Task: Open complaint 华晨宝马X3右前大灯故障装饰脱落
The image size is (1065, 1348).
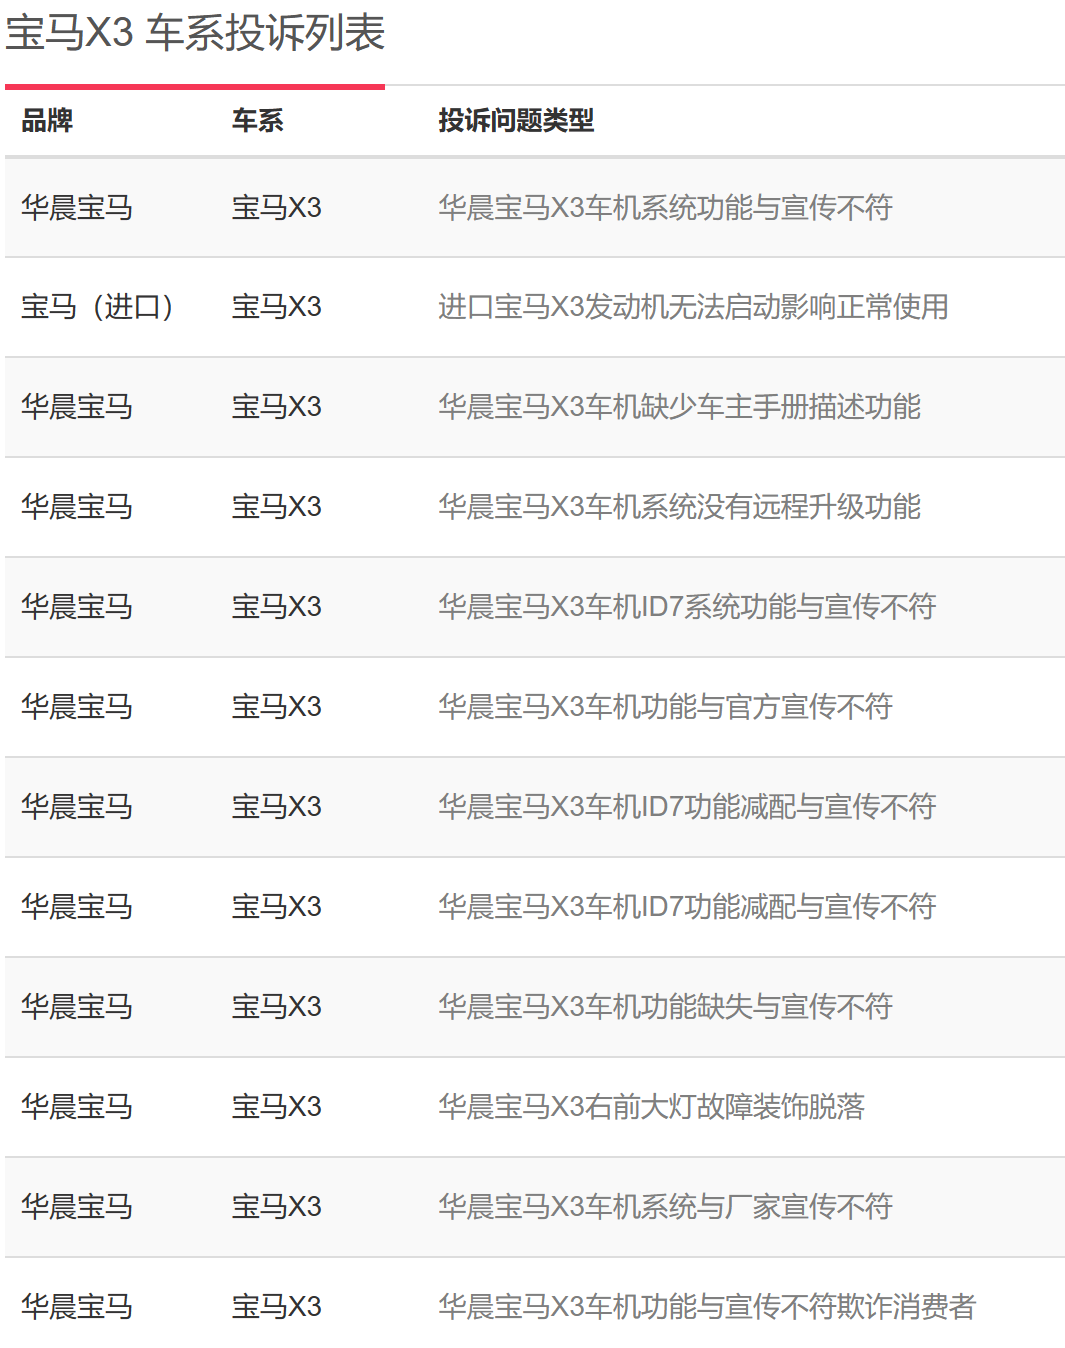Action: 651,1107
